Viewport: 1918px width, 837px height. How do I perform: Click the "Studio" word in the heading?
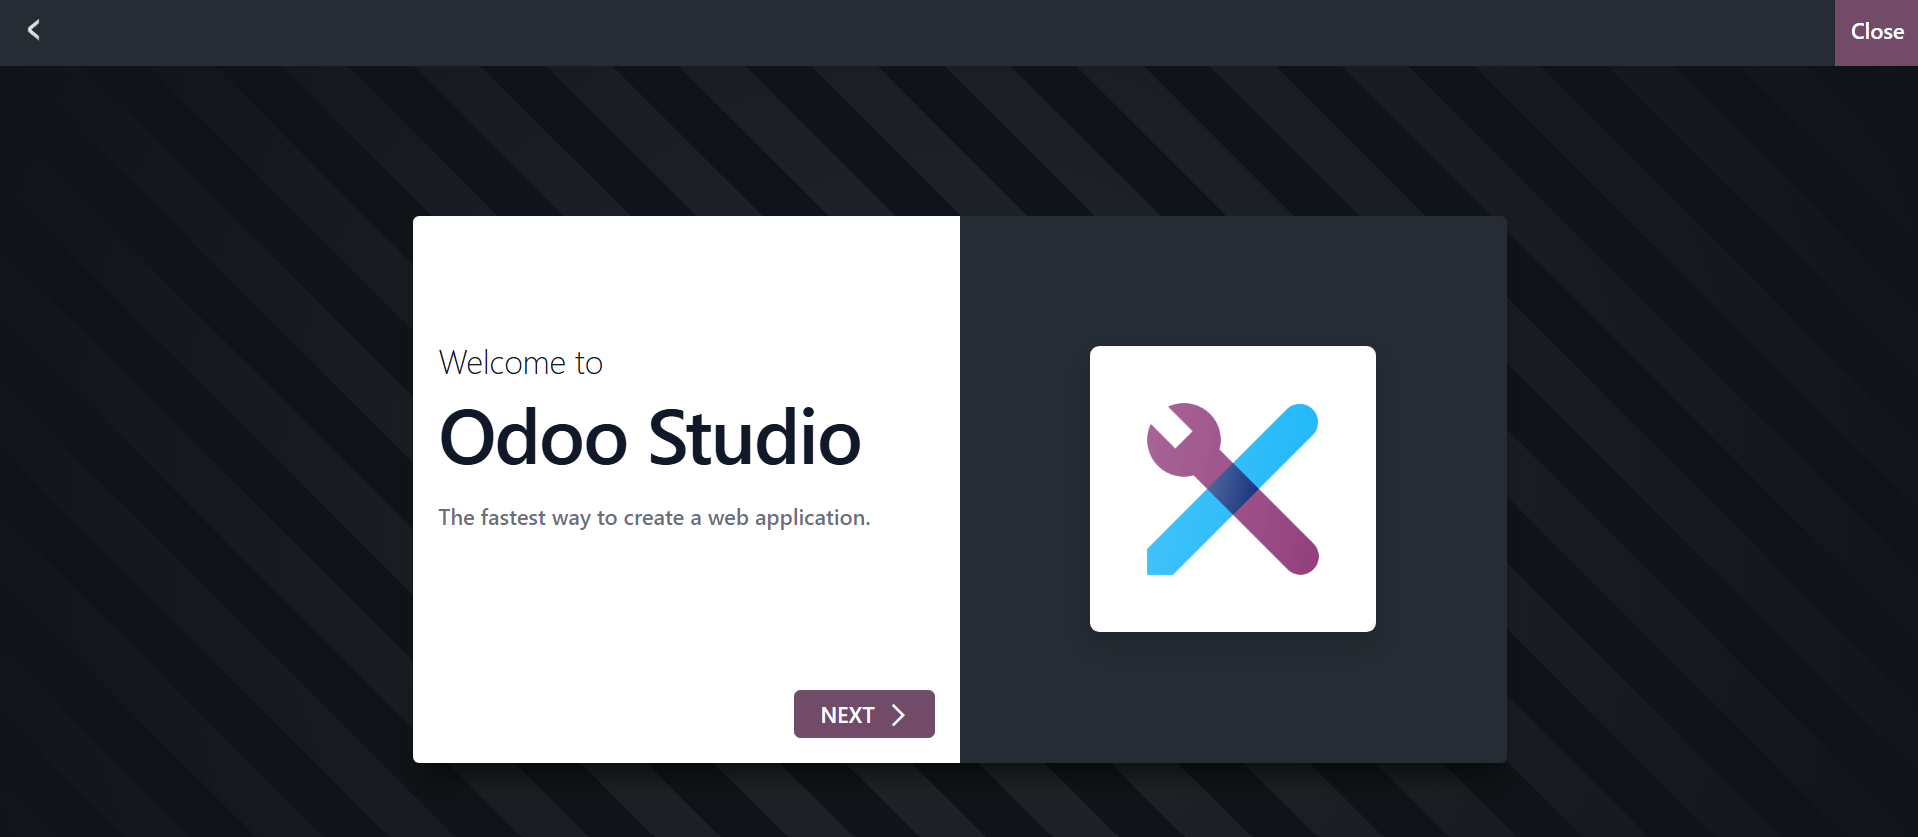[754, 438]
